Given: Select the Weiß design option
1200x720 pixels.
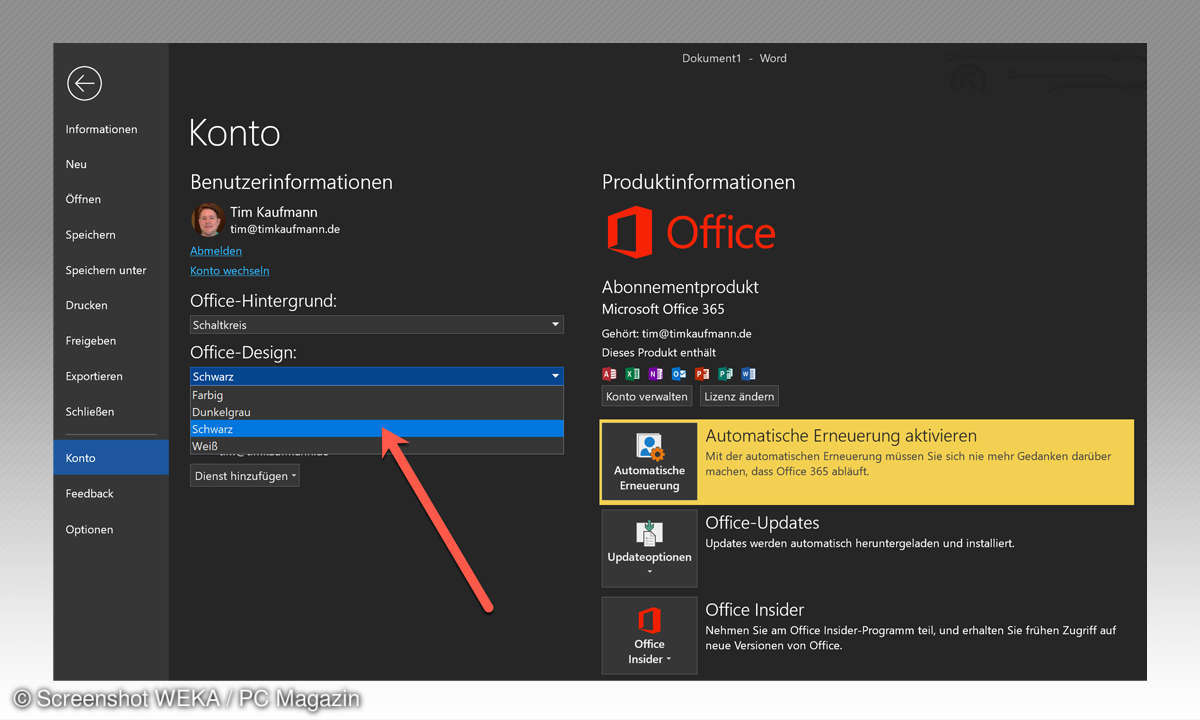Looking at the screenshot, I should click(x=376, y=446).
